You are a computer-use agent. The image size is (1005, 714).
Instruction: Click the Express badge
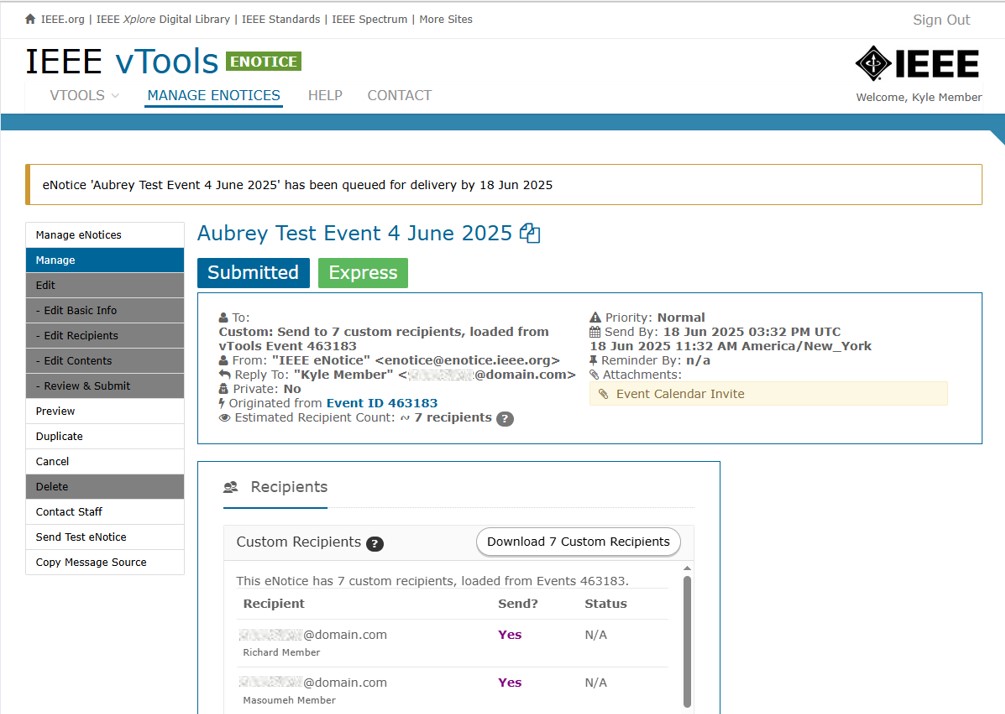[363, 273]
